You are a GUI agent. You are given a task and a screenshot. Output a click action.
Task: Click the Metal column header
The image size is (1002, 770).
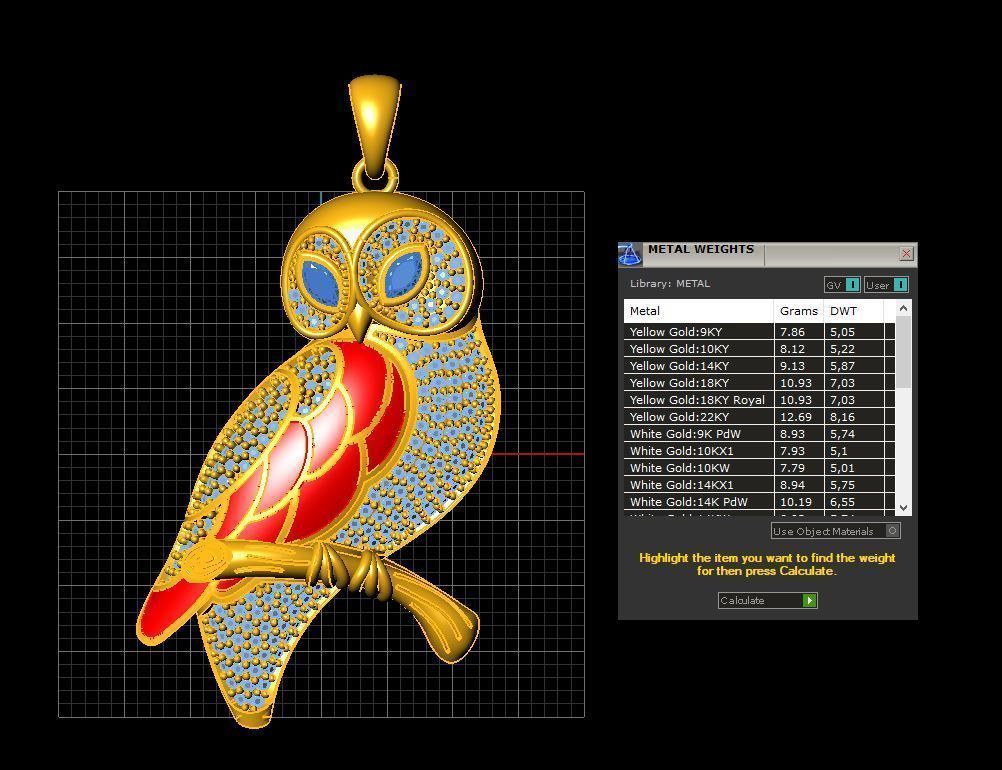(699, 311)
